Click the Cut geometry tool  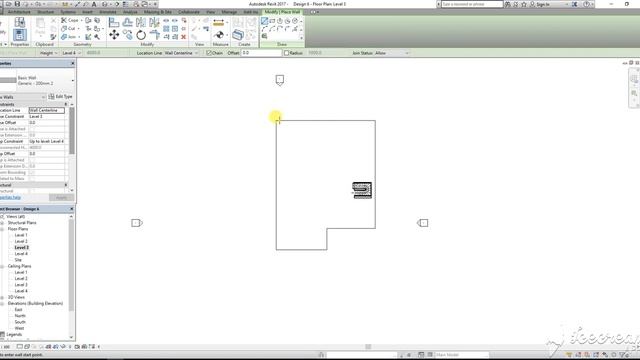point(69,29)
